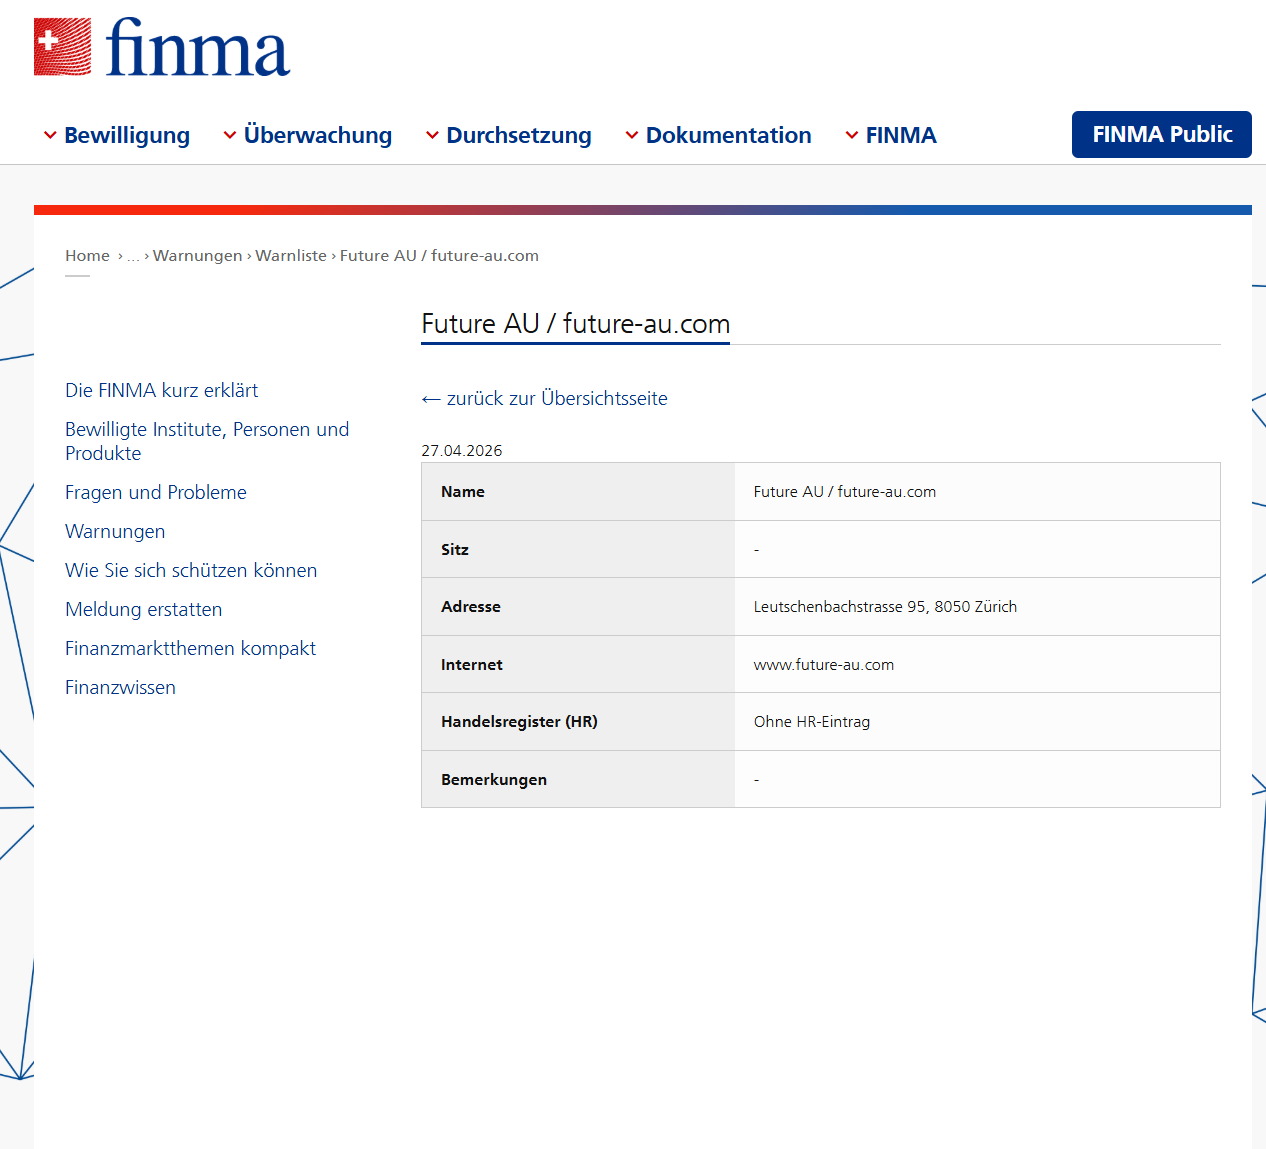Open the Dokumentation navigation item

[x=729, y=135]
